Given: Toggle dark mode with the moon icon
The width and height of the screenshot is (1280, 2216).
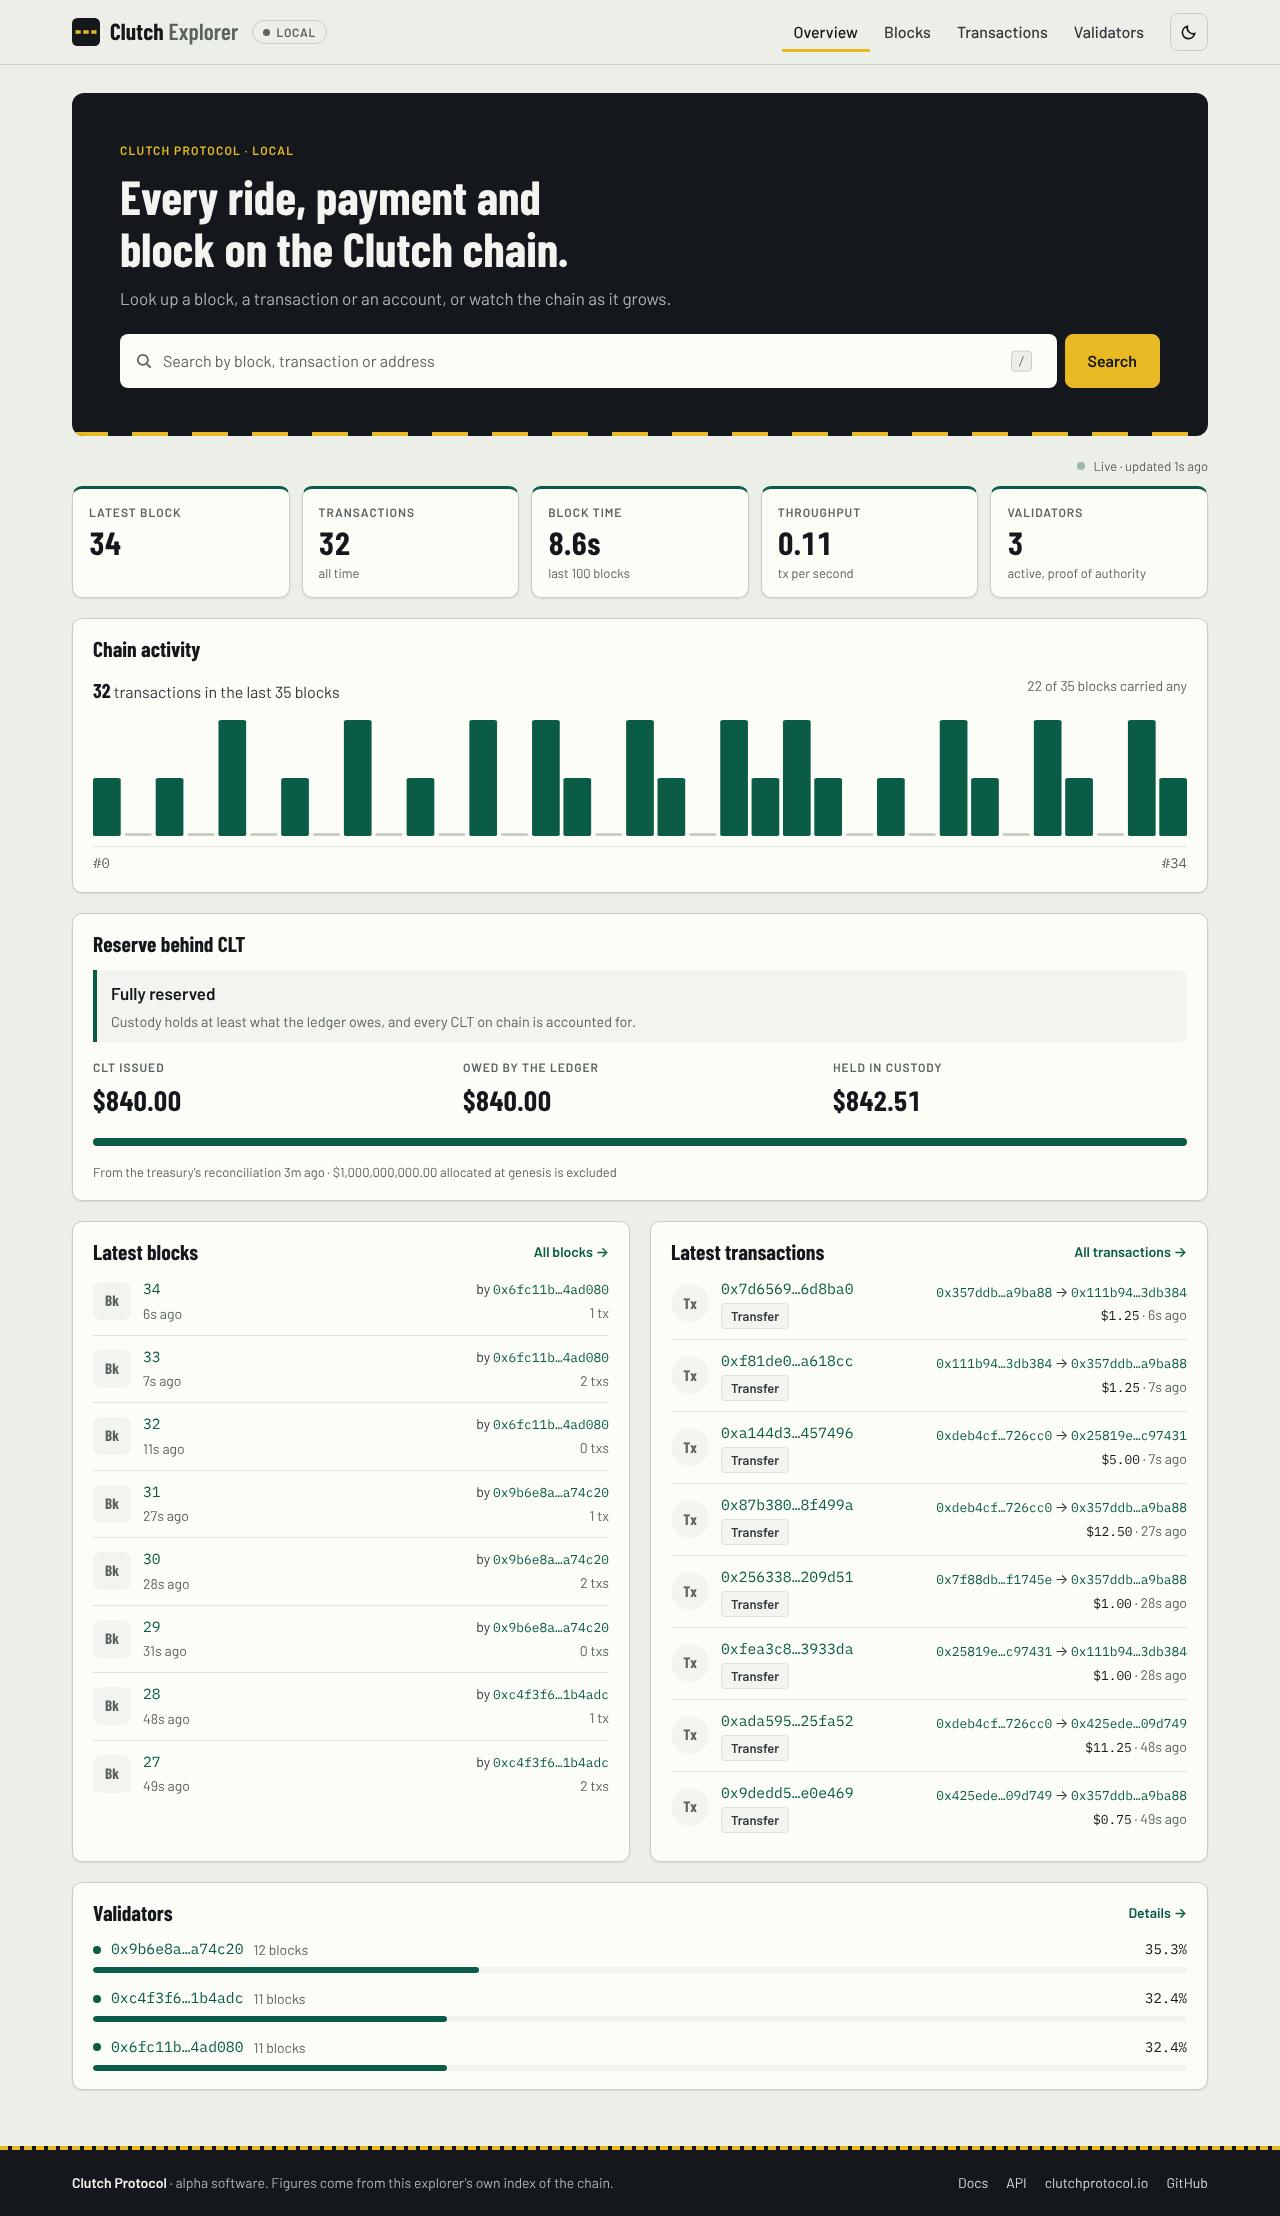Looking at the screenshot, I should [x=1188, y=32].
